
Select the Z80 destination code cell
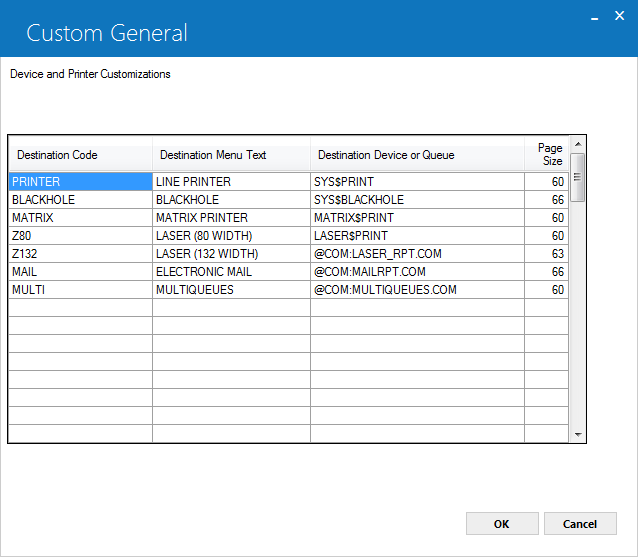point(81,236)
